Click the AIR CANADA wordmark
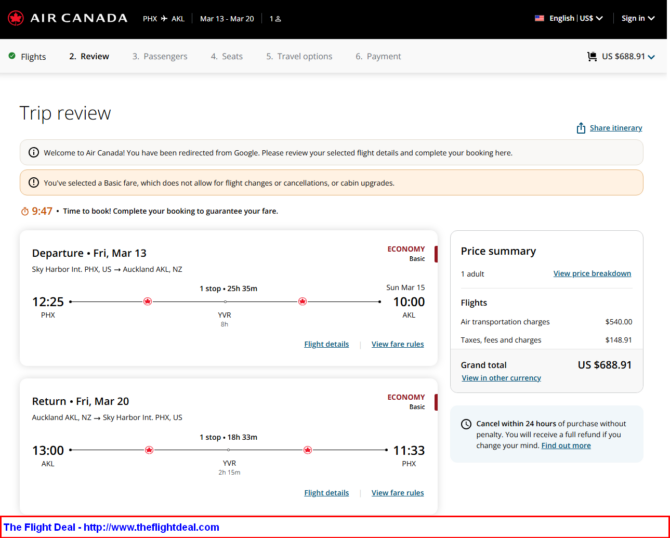 [79, 18]
